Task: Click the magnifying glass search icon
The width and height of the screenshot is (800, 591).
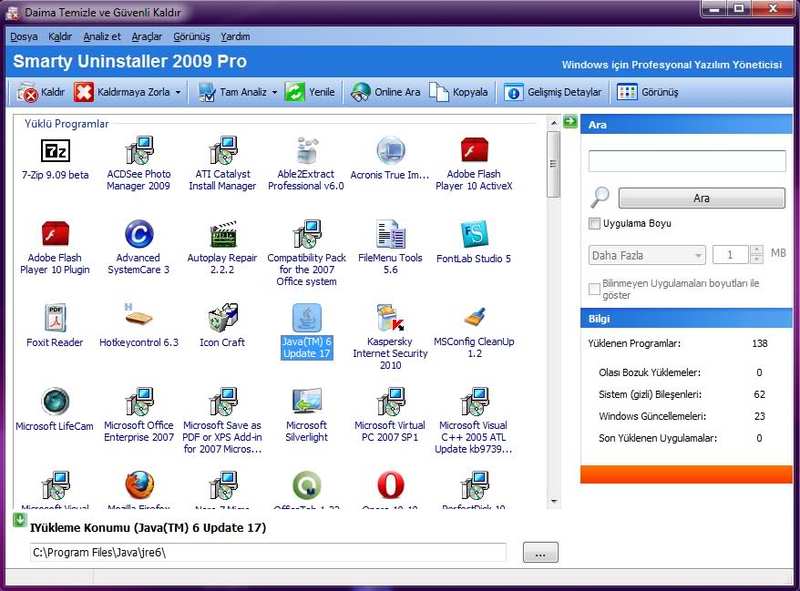Action: [600, 197]
